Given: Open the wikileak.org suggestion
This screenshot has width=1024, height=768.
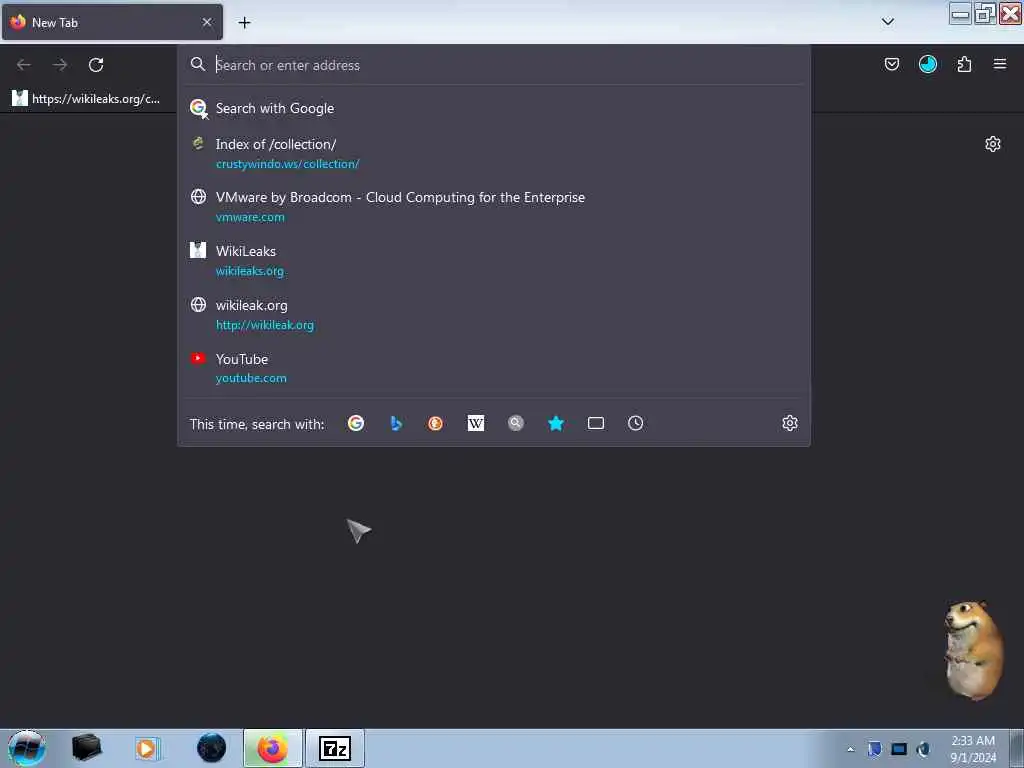Looking at the screenshot, I should click(494, 314).
